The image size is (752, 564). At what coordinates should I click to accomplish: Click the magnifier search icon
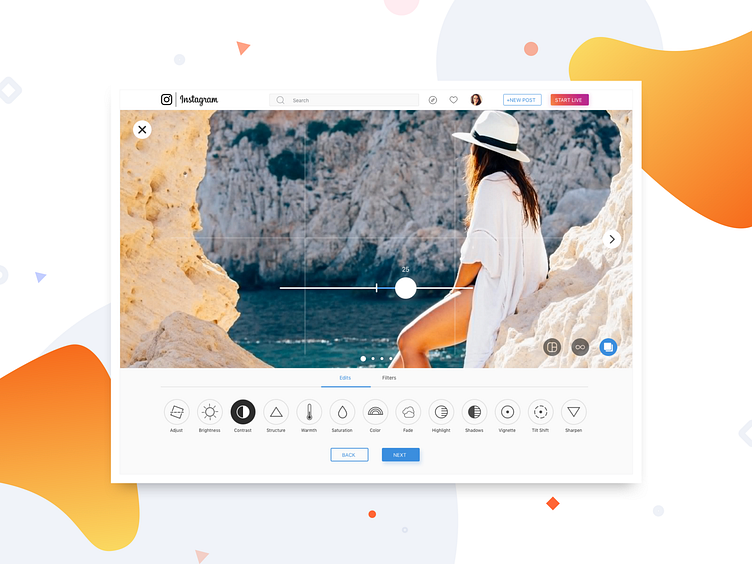[281, 100]
